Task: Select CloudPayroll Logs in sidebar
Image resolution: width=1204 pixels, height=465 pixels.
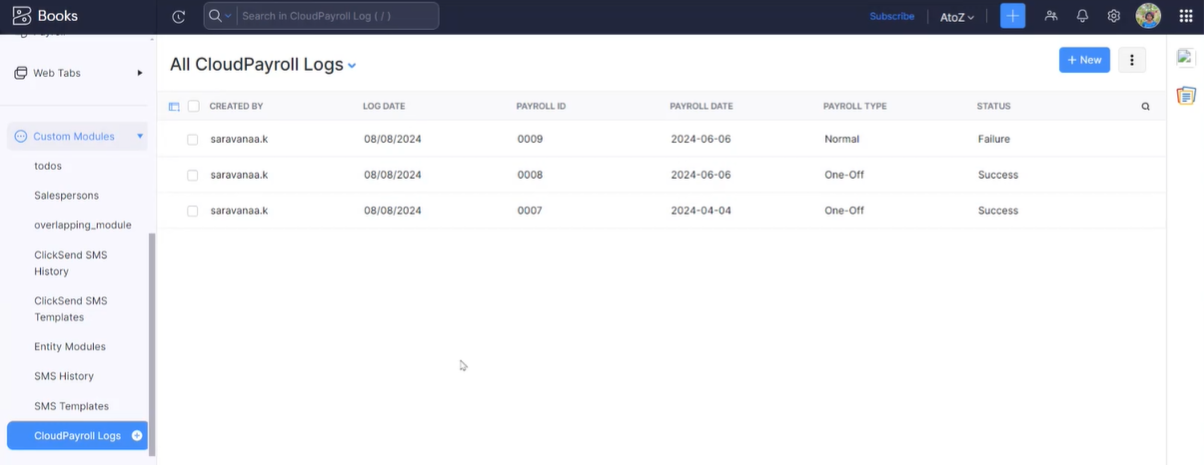Action: pyautogui.click(x=77, y=436)
